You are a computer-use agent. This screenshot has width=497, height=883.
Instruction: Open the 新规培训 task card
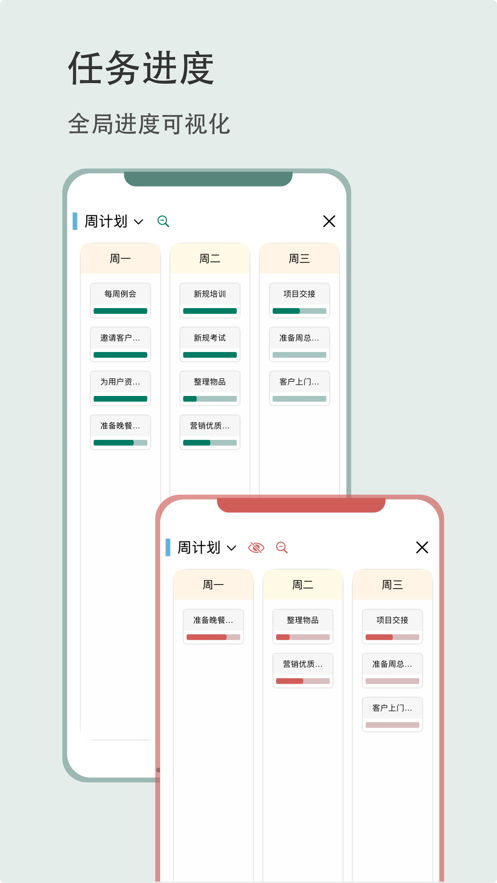click(x=210, y=300)
